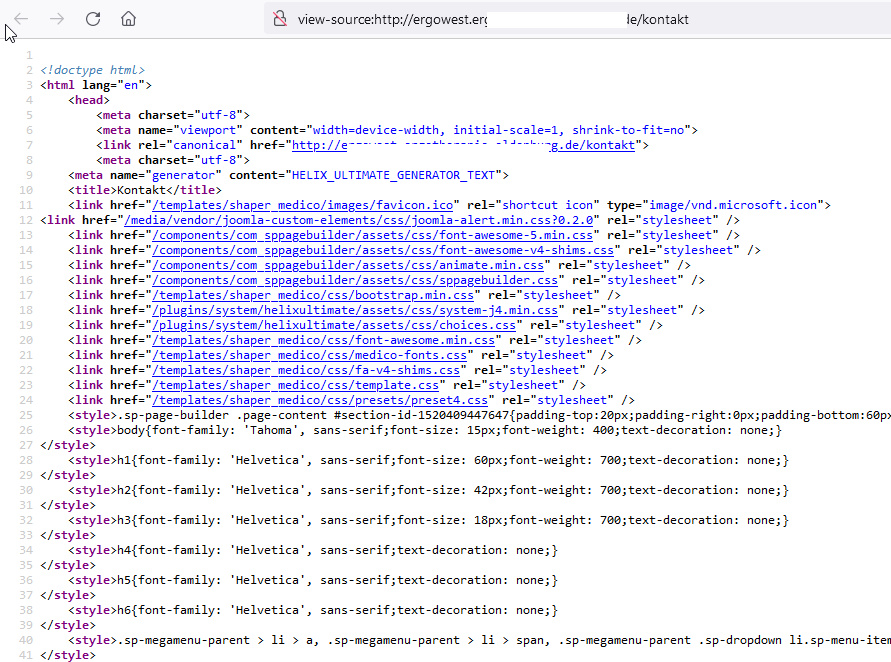
Task: Click the forward navigation arrow
Action: point(57,19)
